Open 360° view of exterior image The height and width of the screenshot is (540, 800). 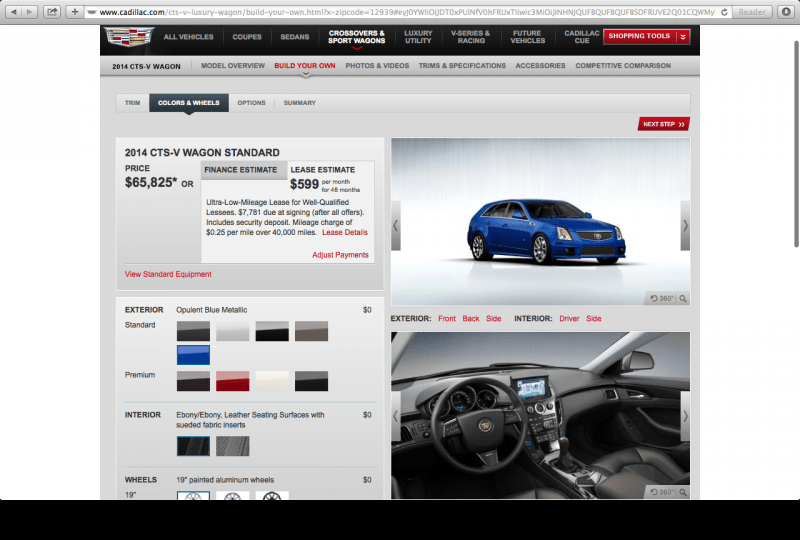662,299
